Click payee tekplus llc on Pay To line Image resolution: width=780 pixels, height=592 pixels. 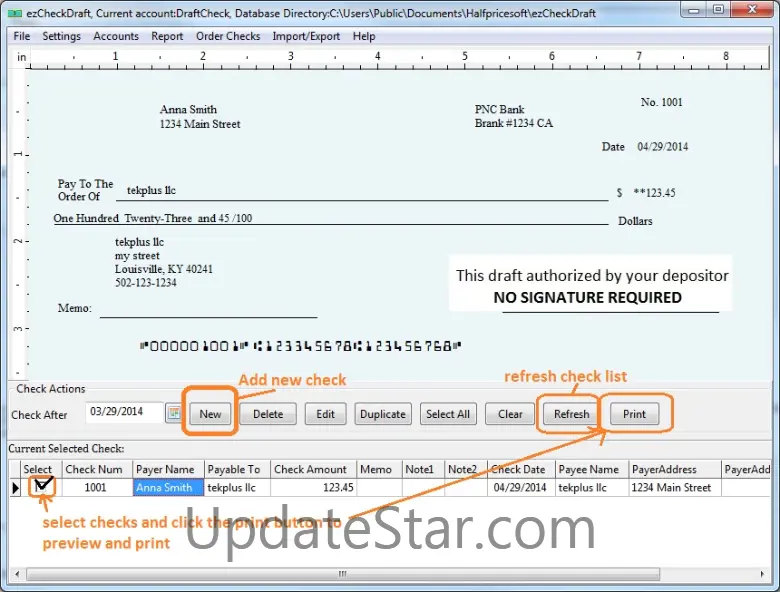tap(151, 191)
